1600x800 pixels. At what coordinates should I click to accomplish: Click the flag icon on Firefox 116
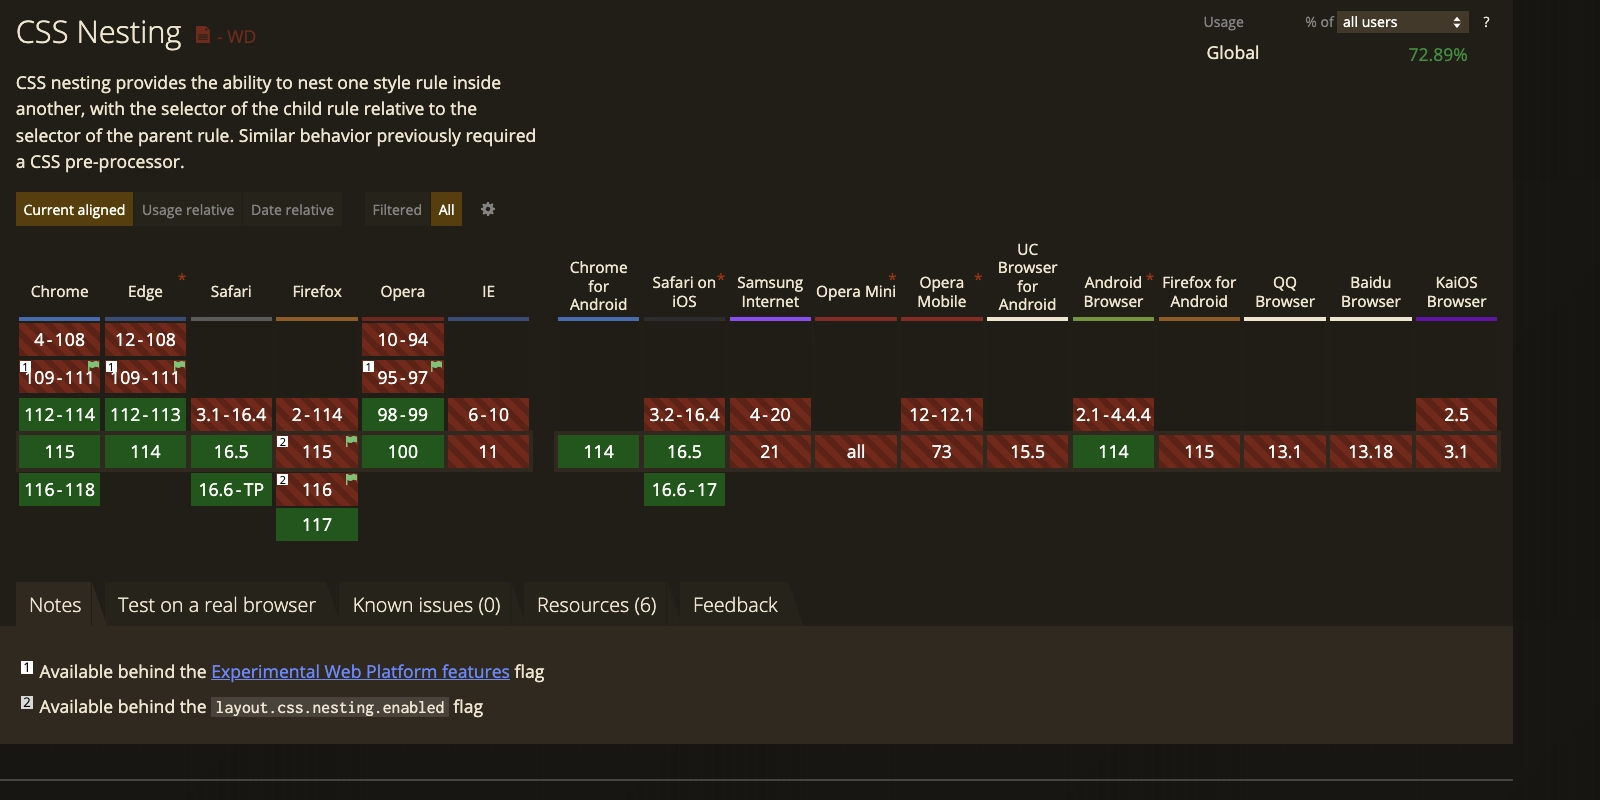[351, 480]
